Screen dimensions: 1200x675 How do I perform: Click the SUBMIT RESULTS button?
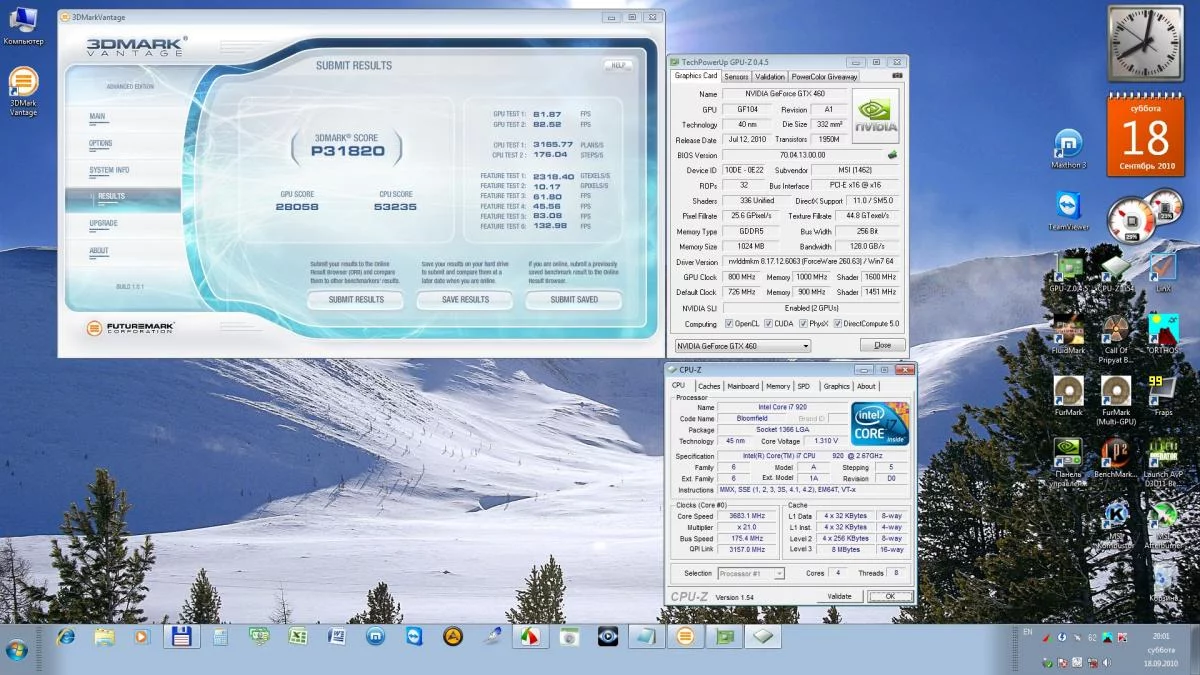(355, 300)
